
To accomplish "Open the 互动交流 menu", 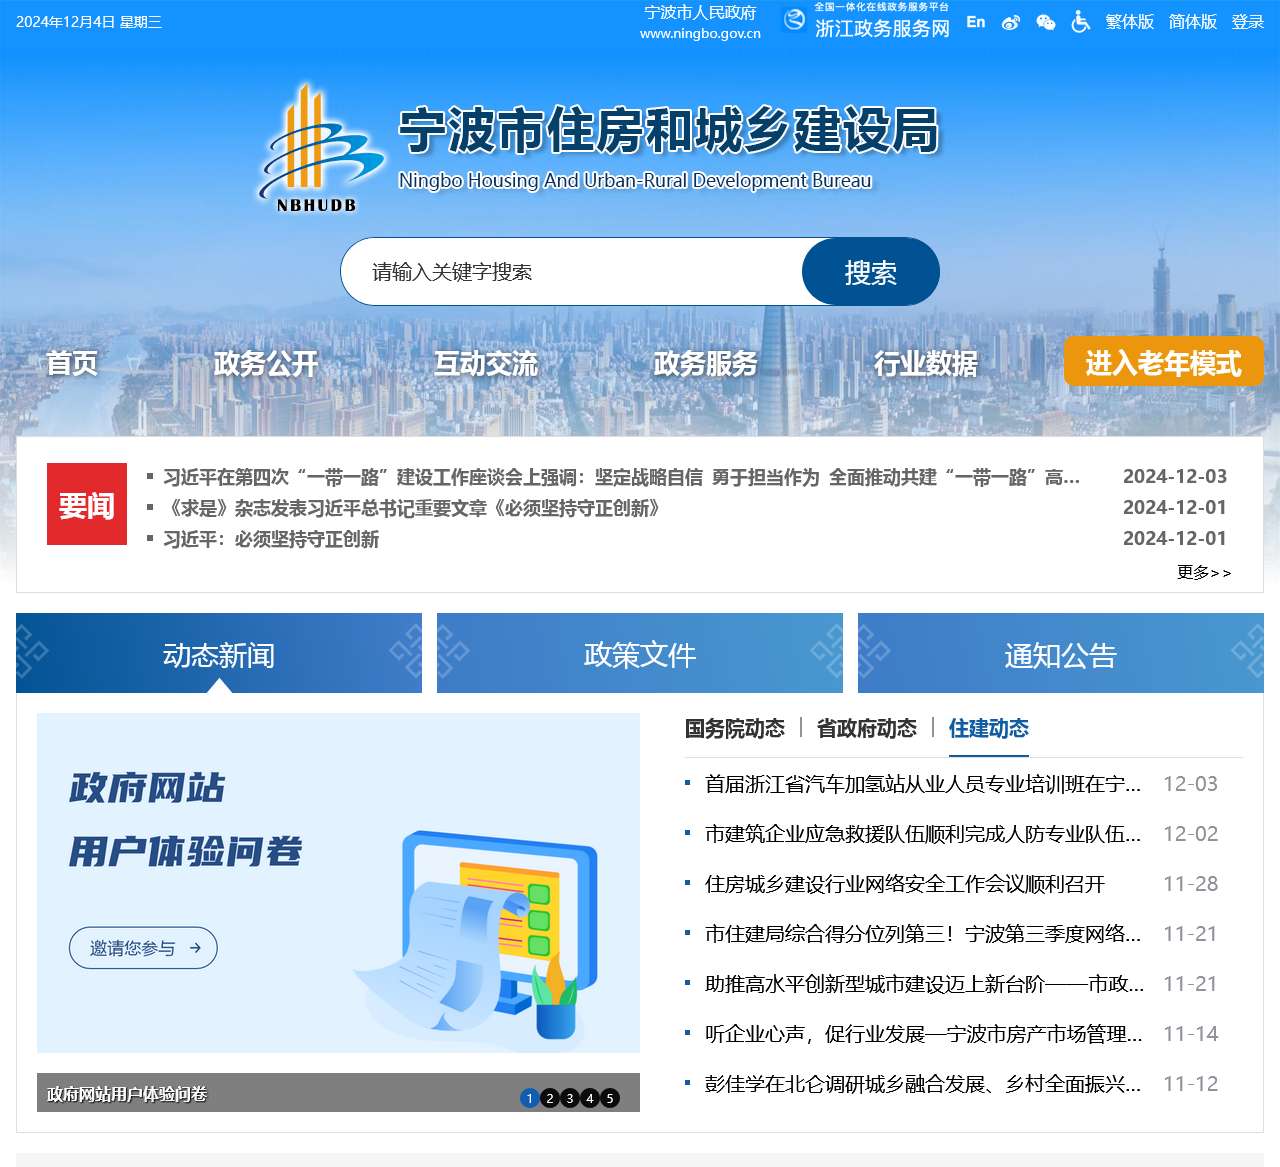I will coord(486,363).
